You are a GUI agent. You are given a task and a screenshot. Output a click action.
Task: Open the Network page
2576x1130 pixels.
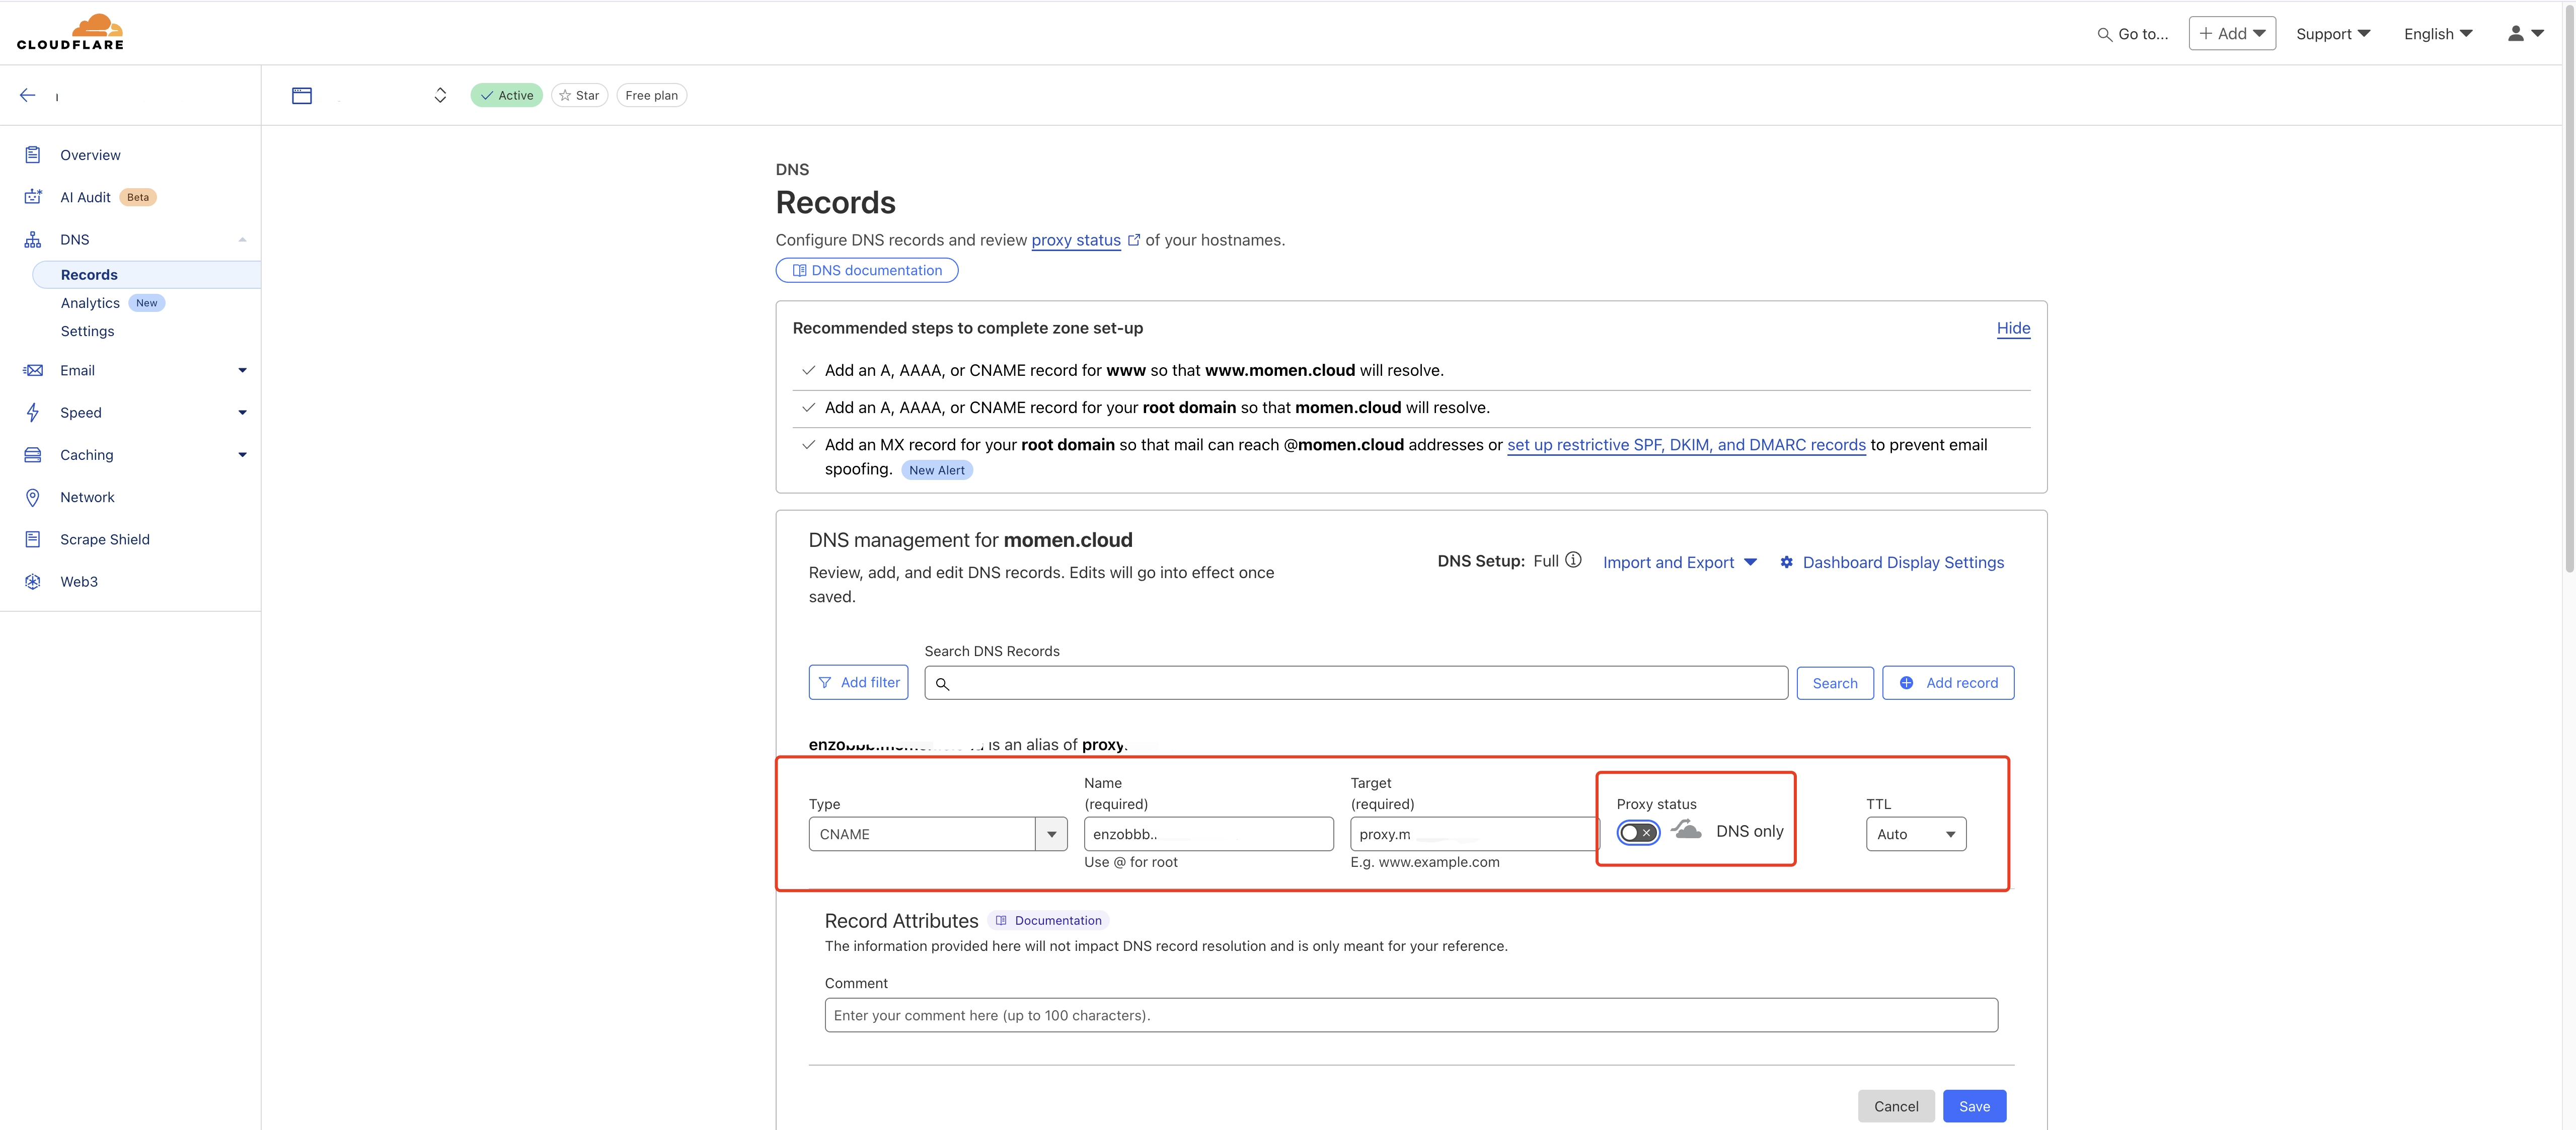tap(87, 497)
